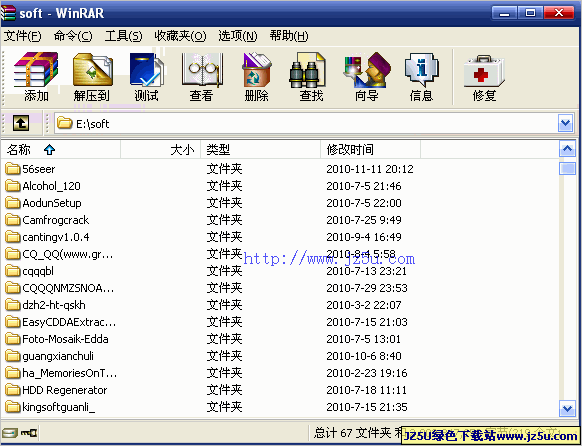Click the date 2010-7-29 23:53
Viewport: 582px width, 446px height.
(x=367, y=288)
